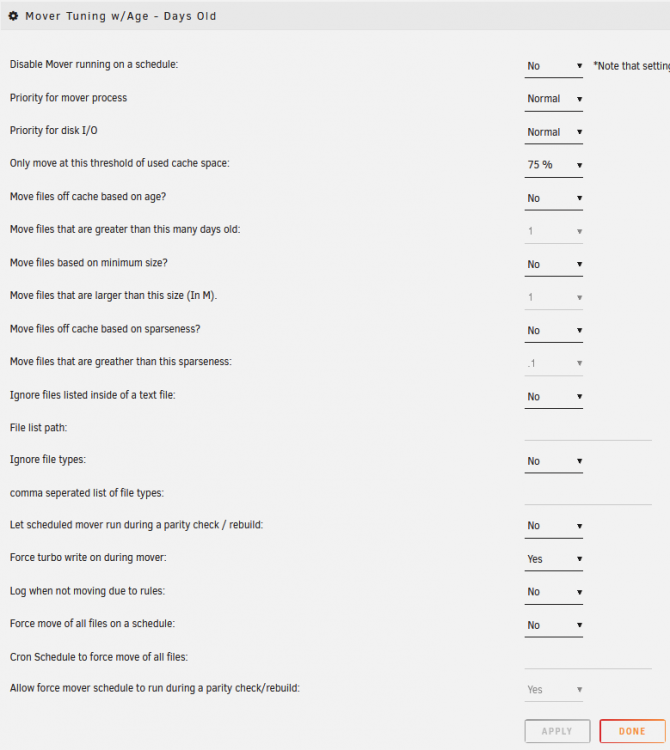
Task: Open the Ignore file types dropdown
Action: [553, 462]
